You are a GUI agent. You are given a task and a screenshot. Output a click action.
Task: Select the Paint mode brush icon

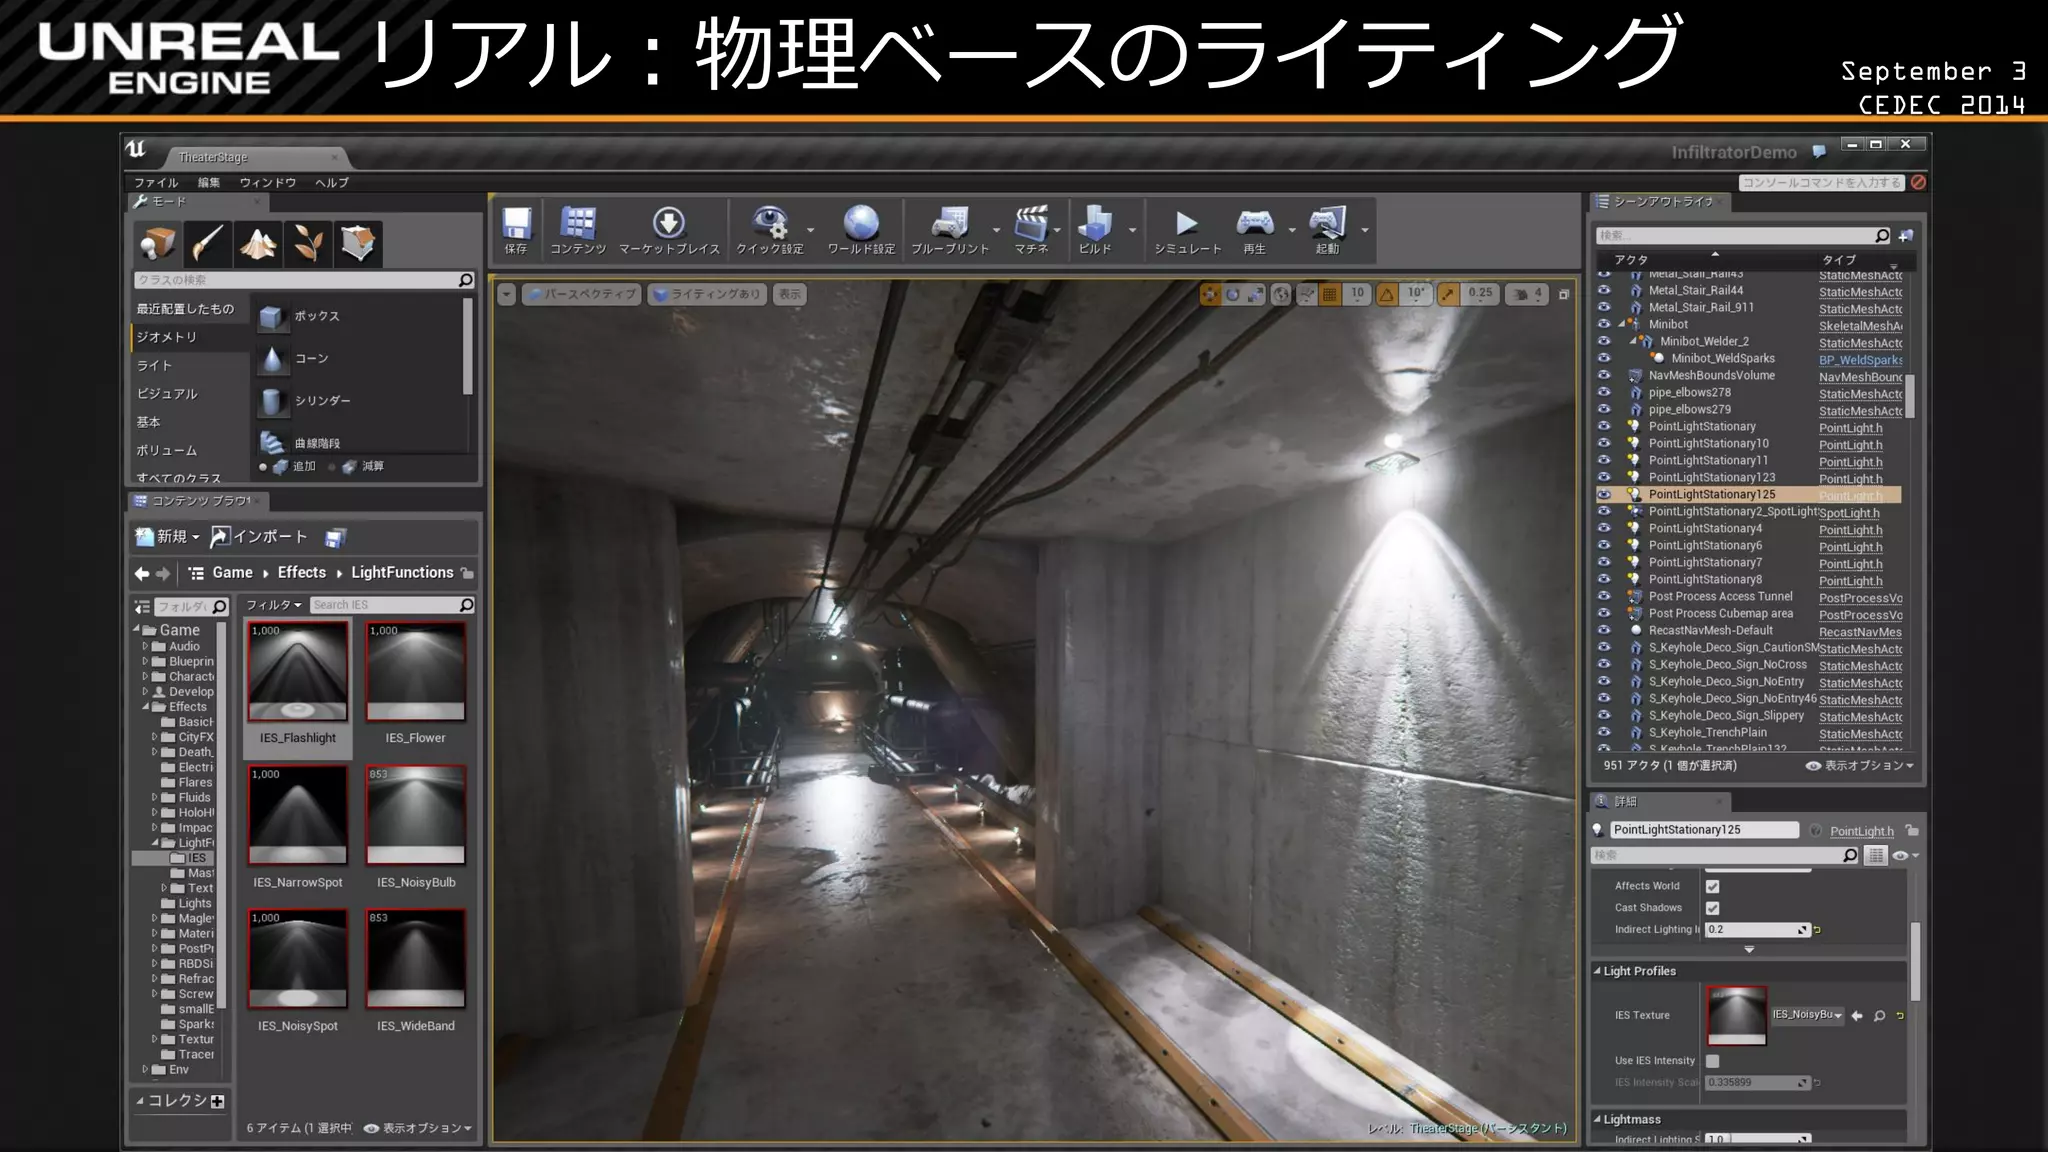click(x=208, y=243)
